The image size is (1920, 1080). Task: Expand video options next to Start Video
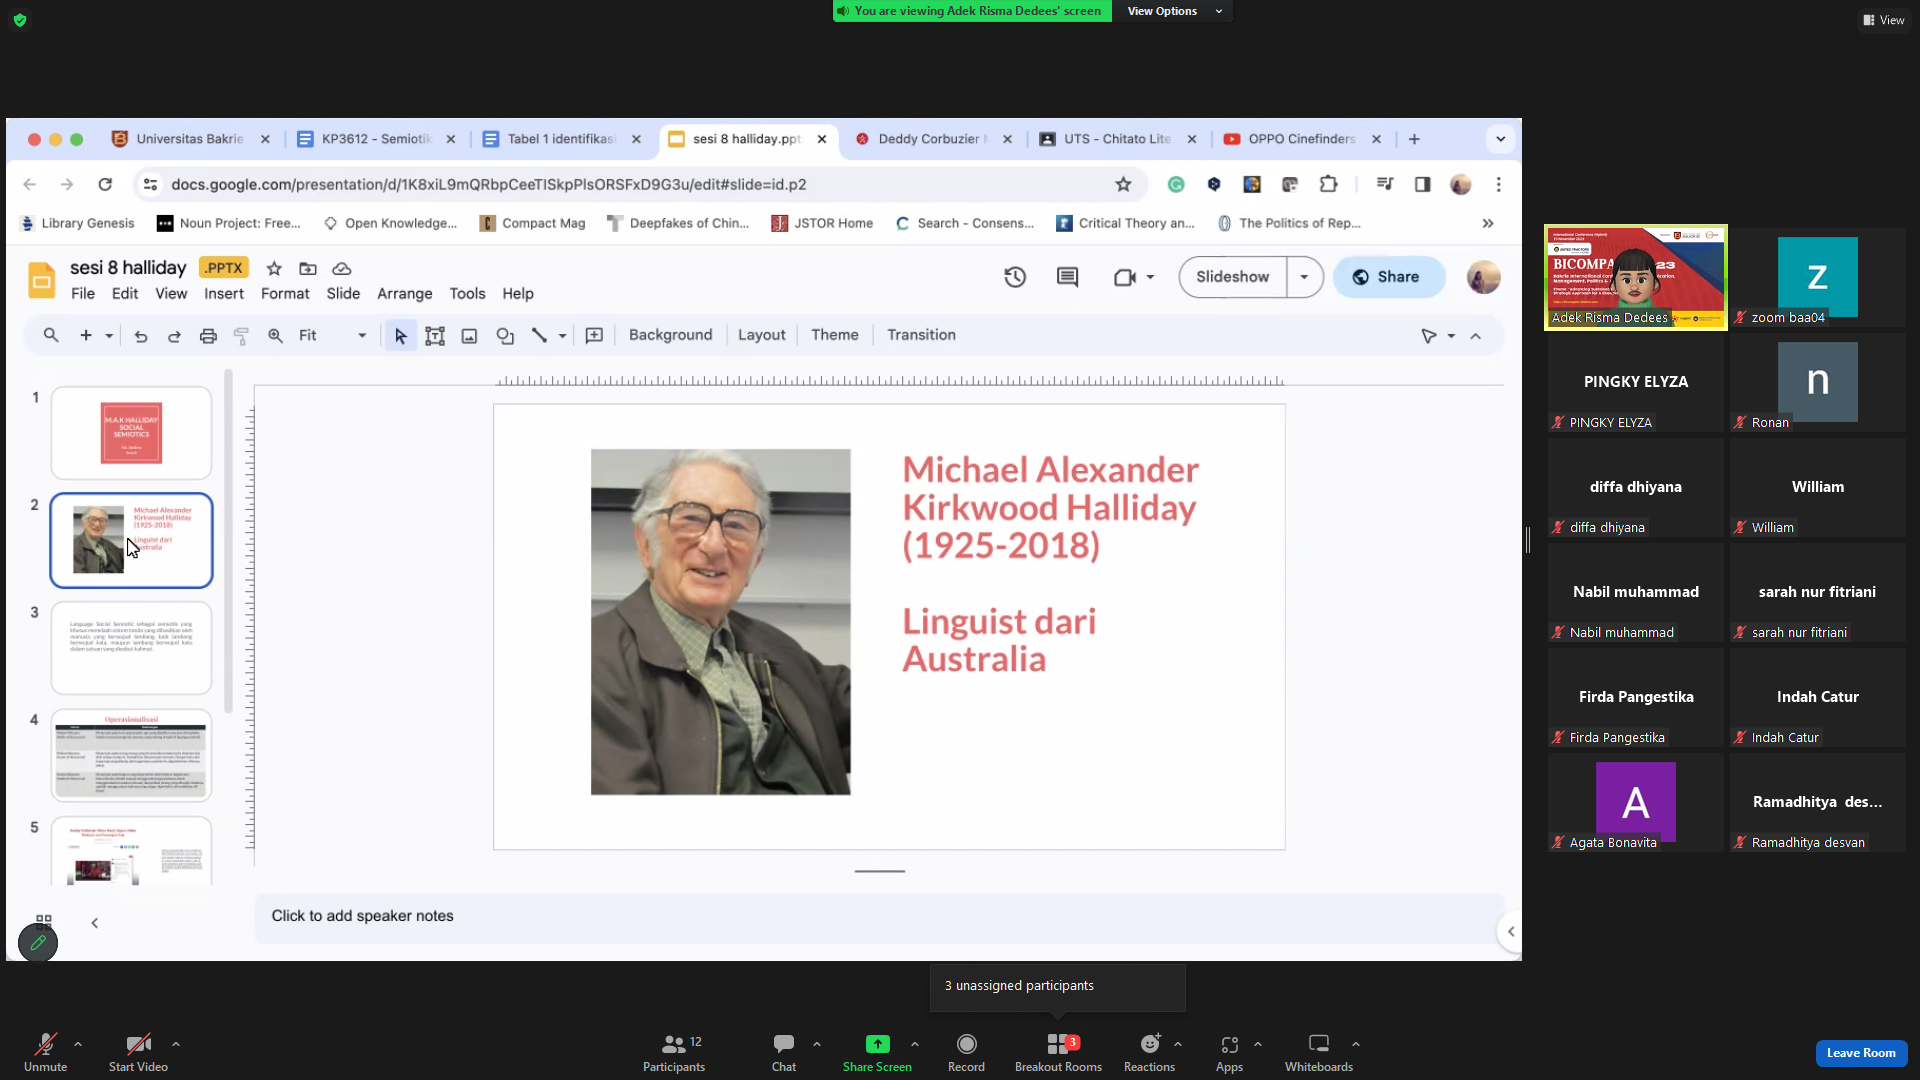(176, 1044)
